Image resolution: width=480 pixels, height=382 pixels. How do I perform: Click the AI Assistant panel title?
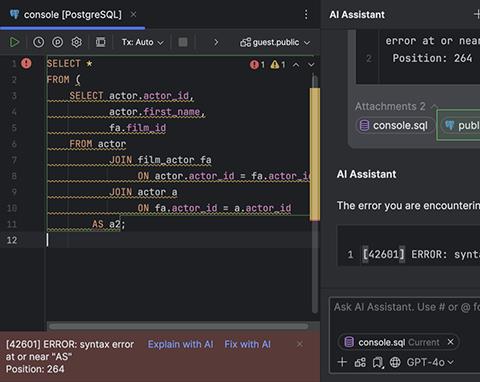tap(357, 15)
